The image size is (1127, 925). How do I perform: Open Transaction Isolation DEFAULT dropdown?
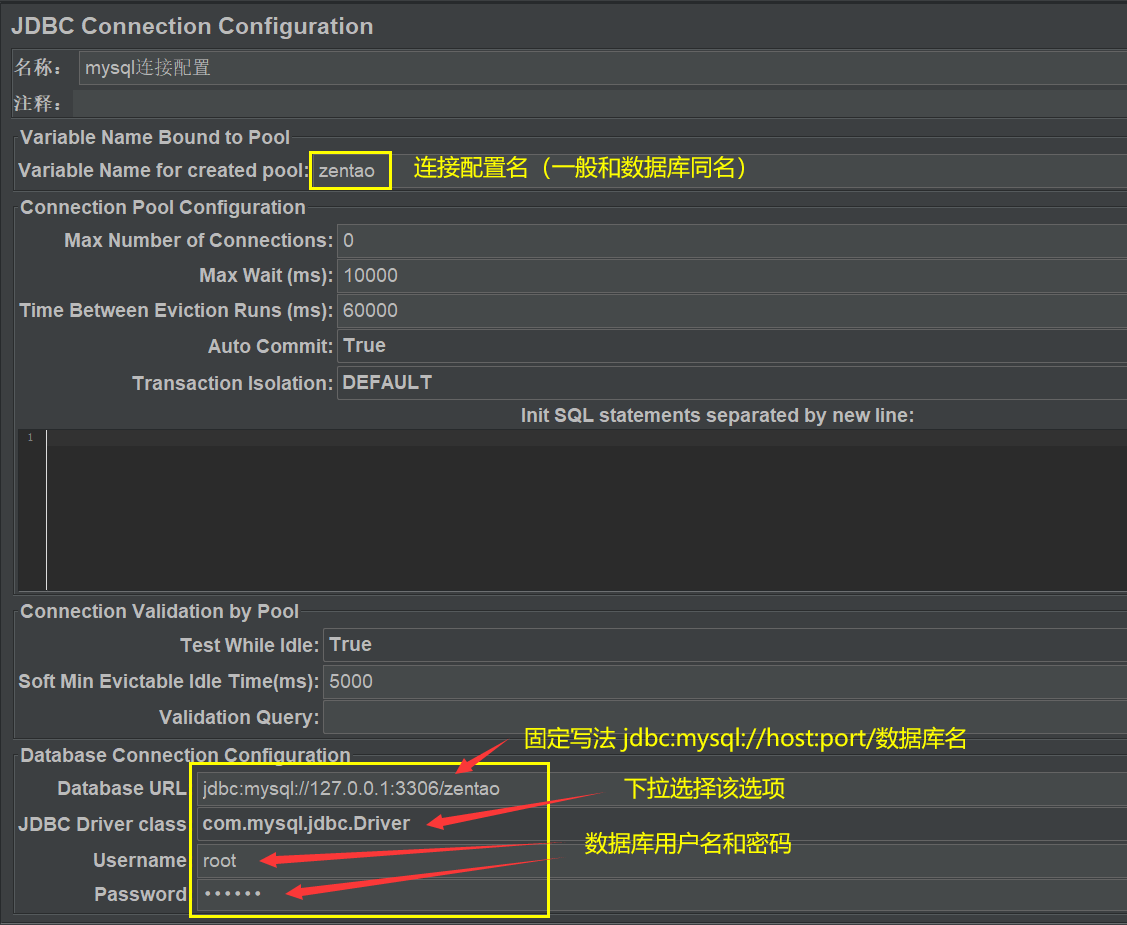pyautogui.click(x=732, y=382)
